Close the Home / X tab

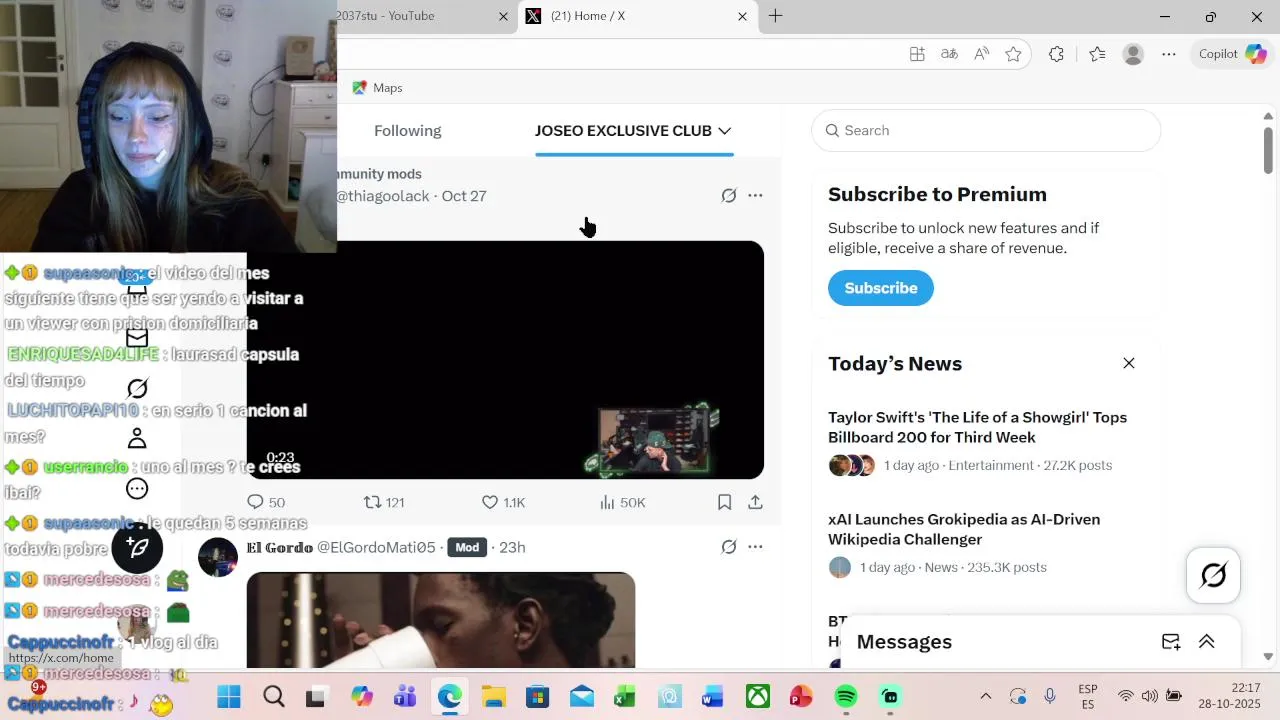tap(742, 16)
